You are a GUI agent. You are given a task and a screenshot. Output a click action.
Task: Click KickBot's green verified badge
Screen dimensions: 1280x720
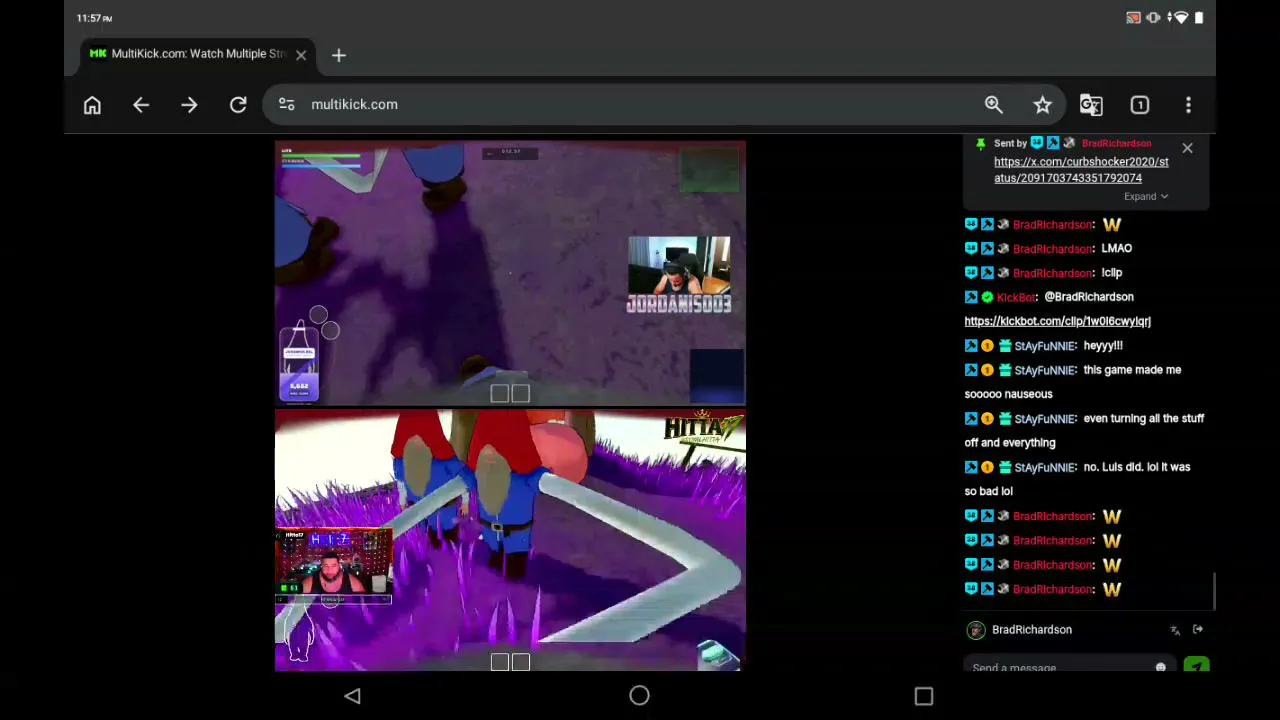pos(987,297)
